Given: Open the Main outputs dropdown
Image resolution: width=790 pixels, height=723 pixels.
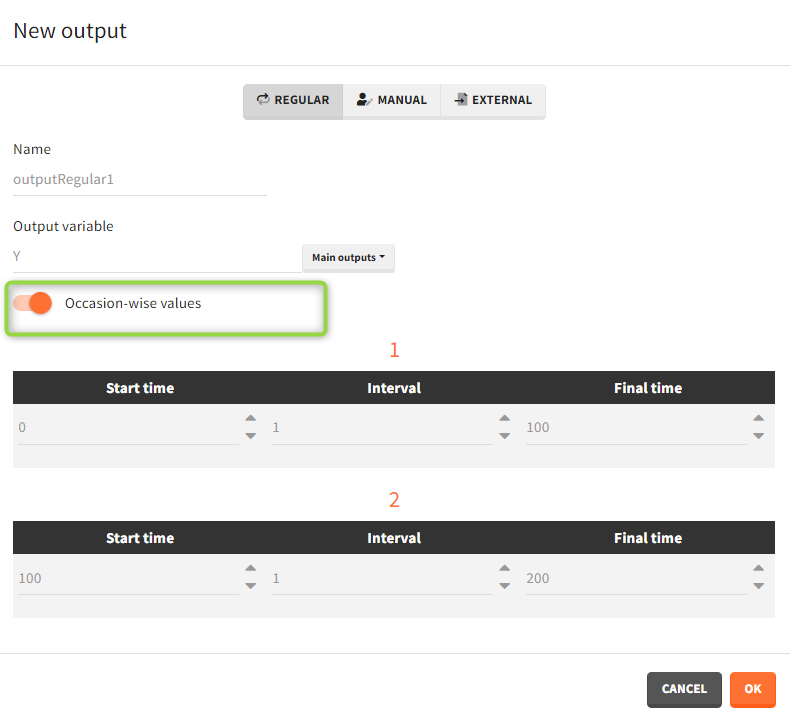Looking at the screenshot, I should pyautogui.click(x=348, y=258).
